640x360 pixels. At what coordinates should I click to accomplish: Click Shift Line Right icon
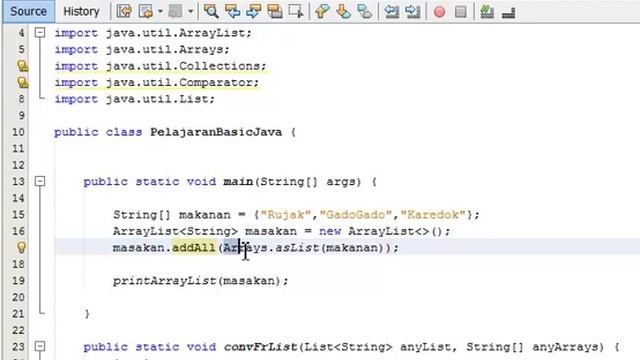click(x=413, y=11)
